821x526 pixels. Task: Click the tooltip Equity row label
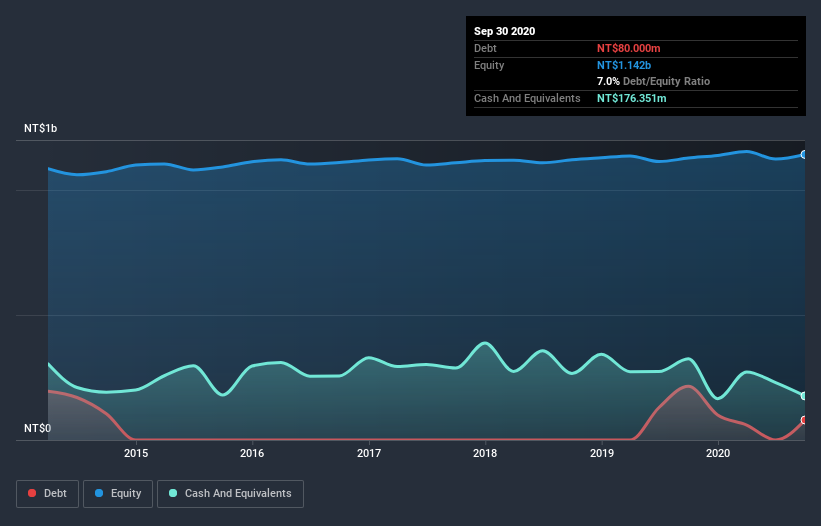point(489,65)
